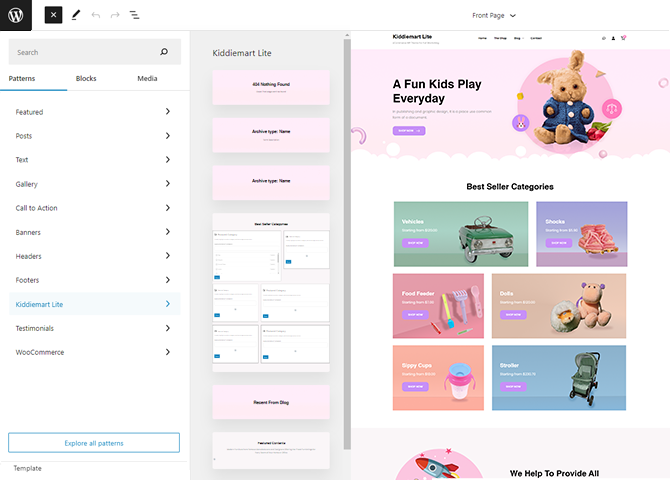Click the Undo arrow icon
Screen dimensions: 670x480
[x=96, y=15]
